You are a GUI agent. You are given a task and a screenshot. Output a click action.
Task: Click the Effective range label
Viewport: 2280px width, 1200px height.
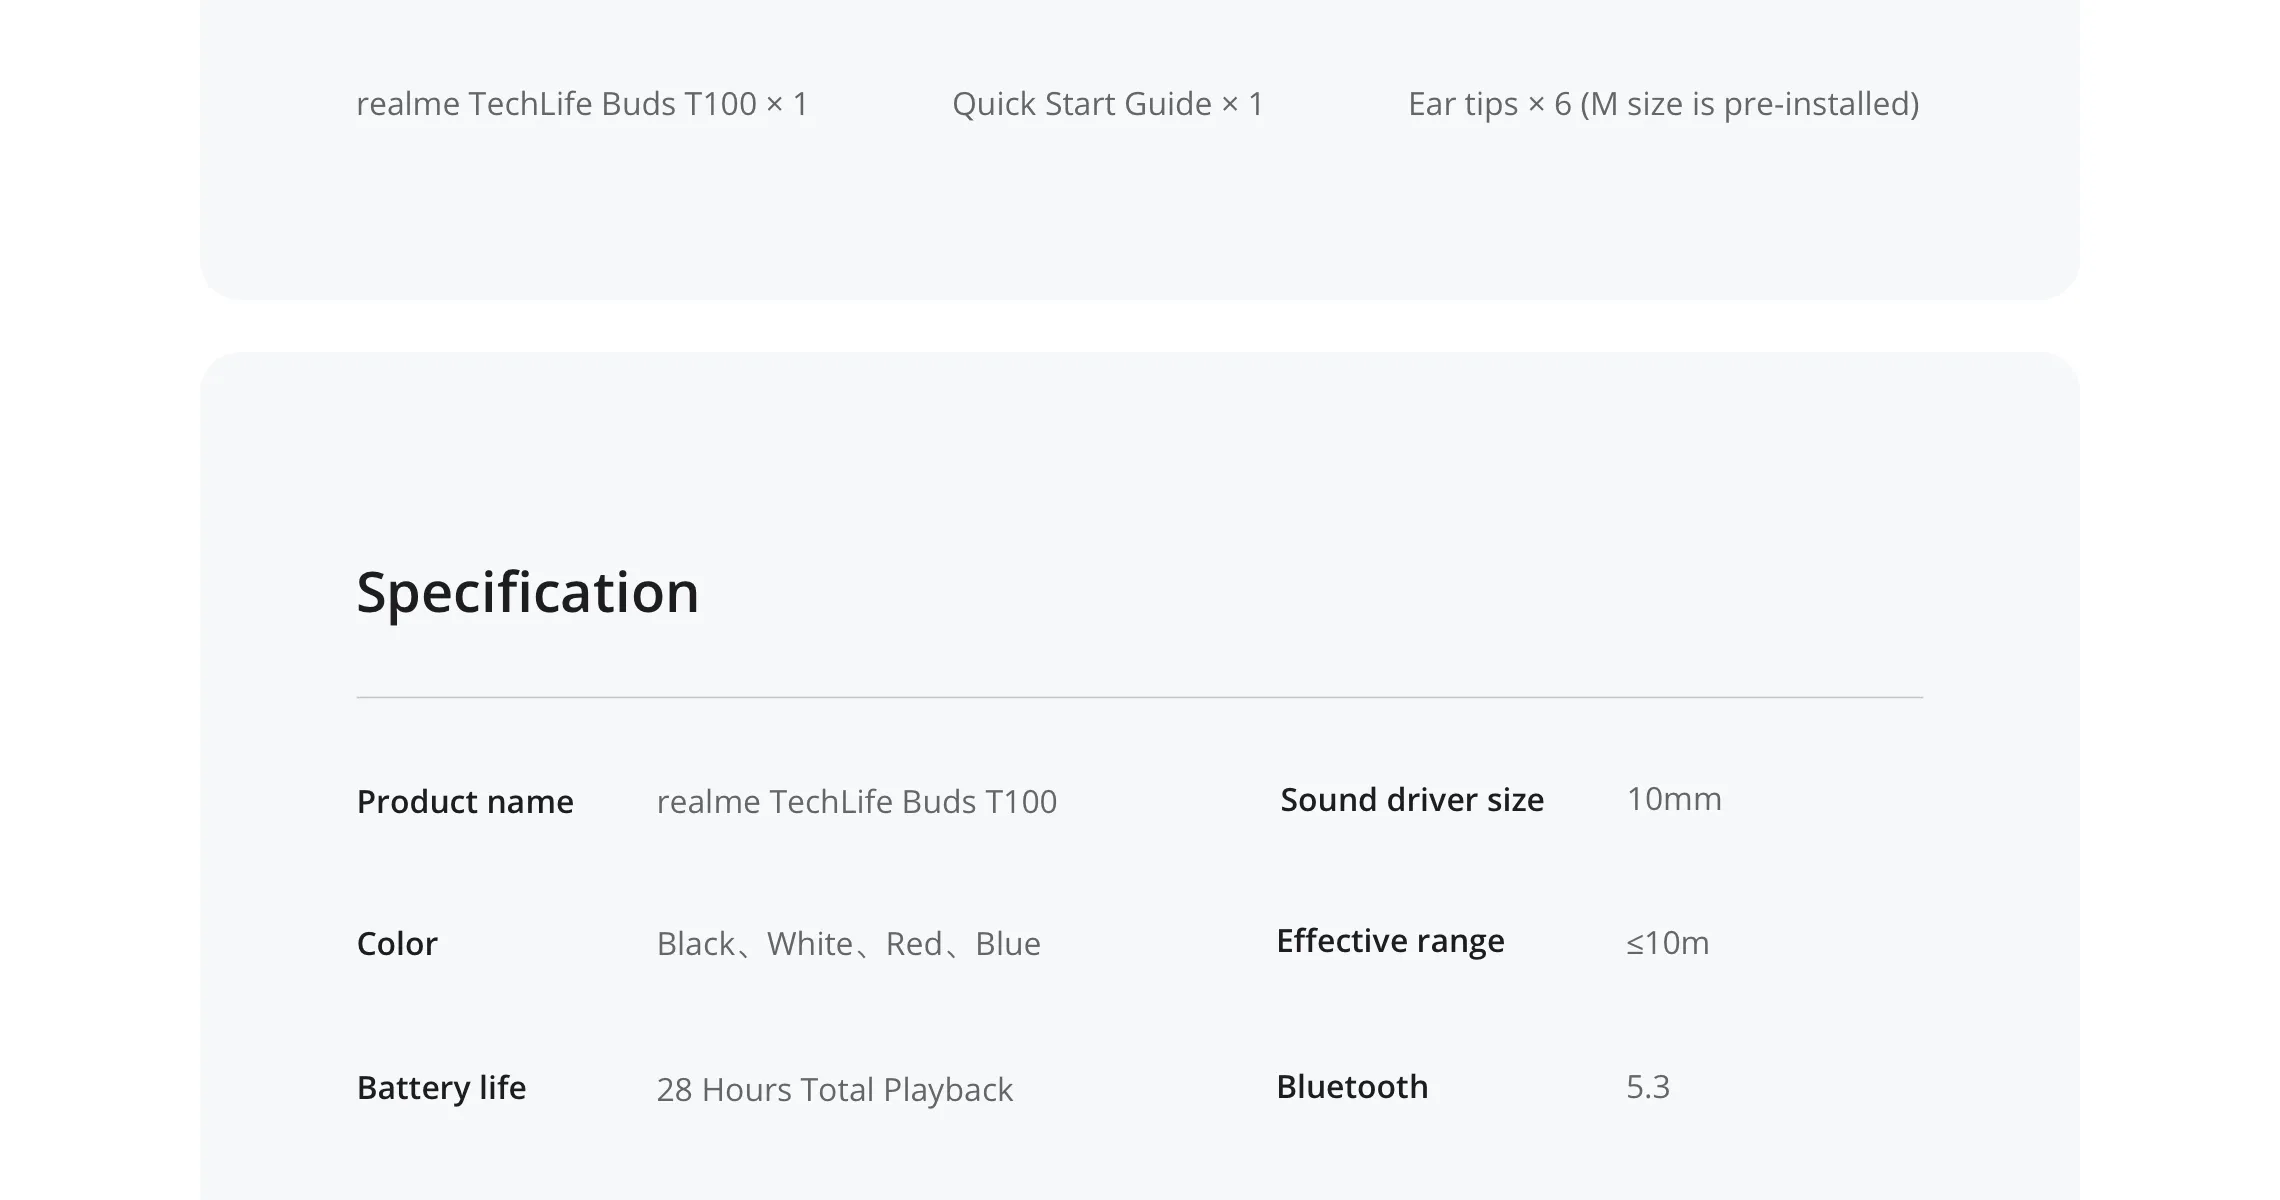[1390, 941]
